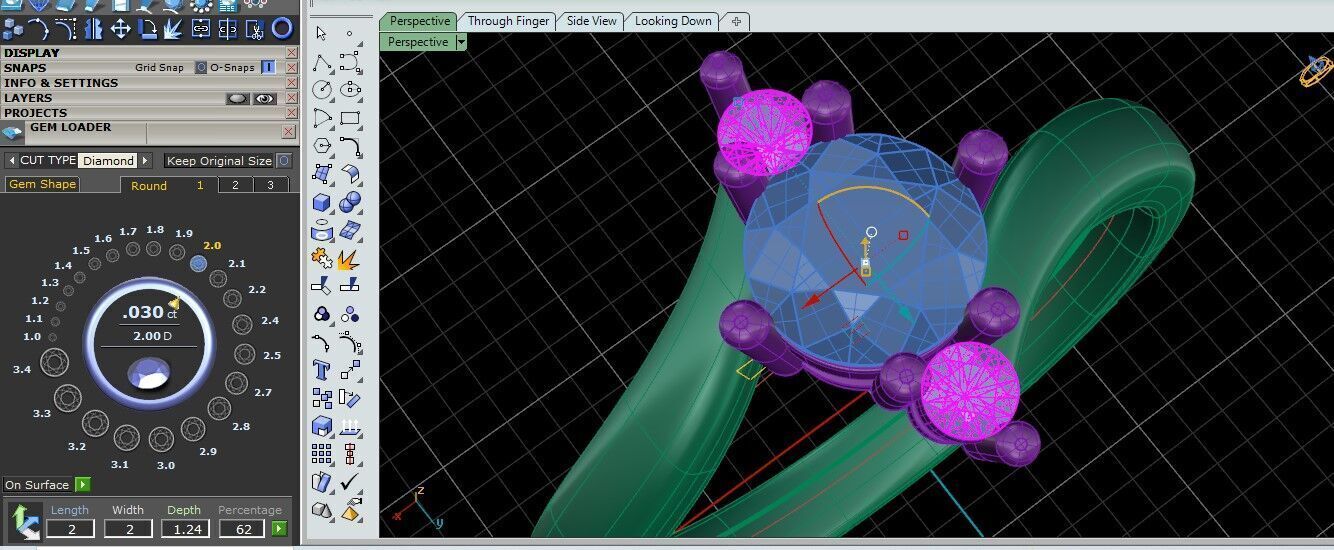
Task: Toggle the layers eye visibility button
Action: click(265, 98)
